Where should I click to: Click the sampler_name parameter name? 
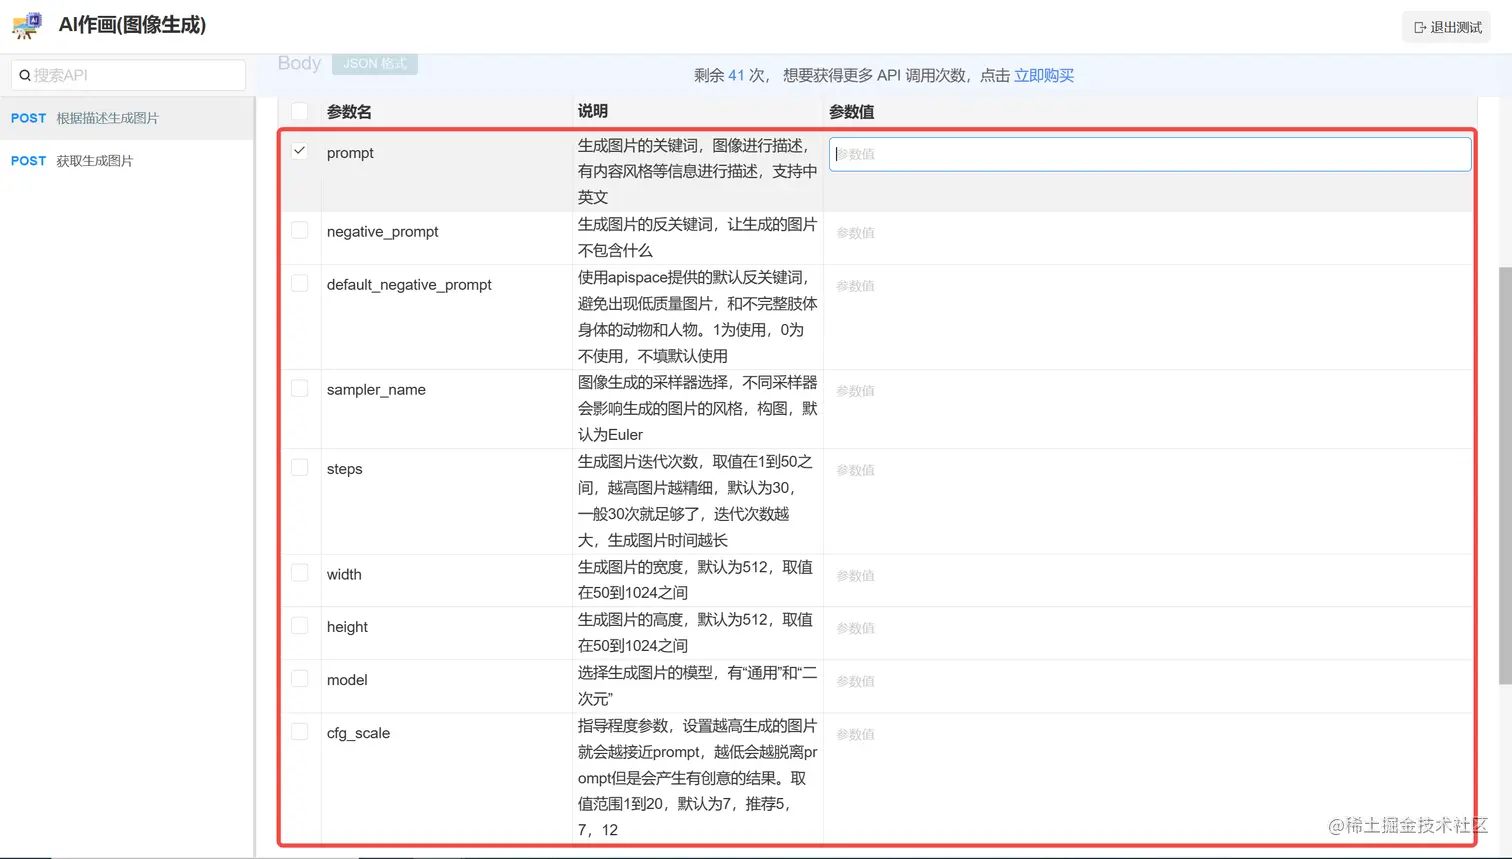click(376, 390)
